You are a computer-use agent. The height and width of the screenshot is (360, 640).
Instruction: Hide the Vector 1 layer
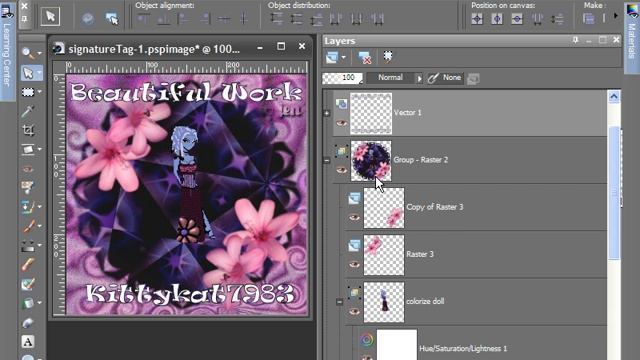click(341, 122)
